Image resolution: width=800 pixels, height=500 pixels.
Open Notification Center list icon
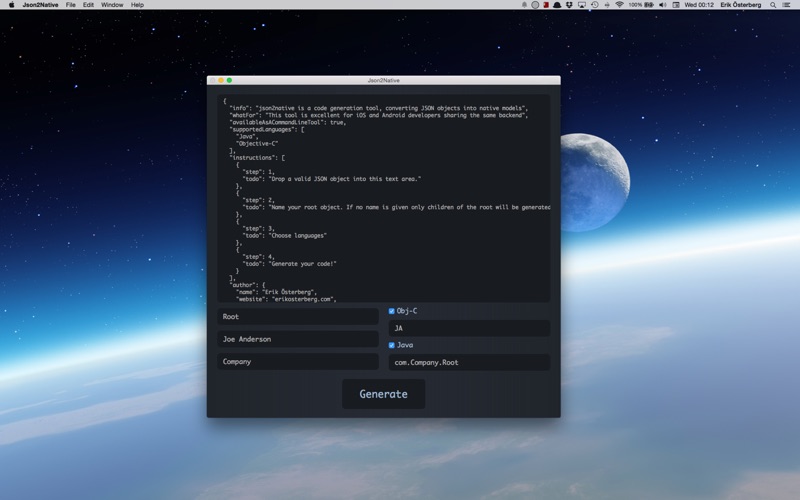(x=786, y=5)
